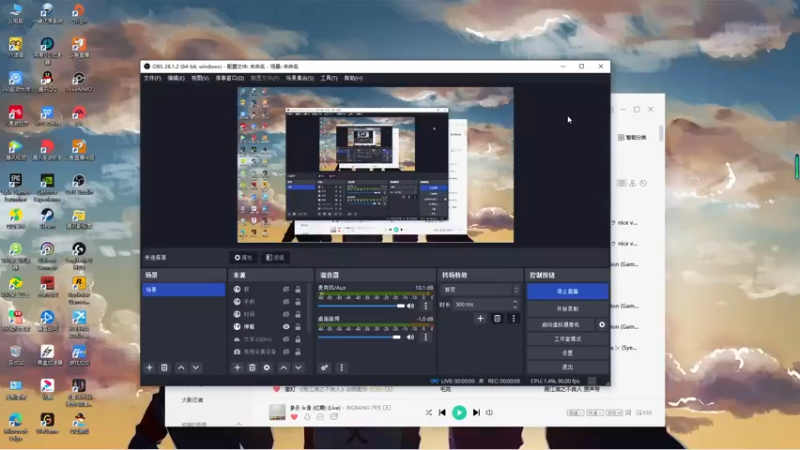Open source properties gear in Sources toolbar
The width and height of the screenshot is (800, 450).
tap(267, 367)
